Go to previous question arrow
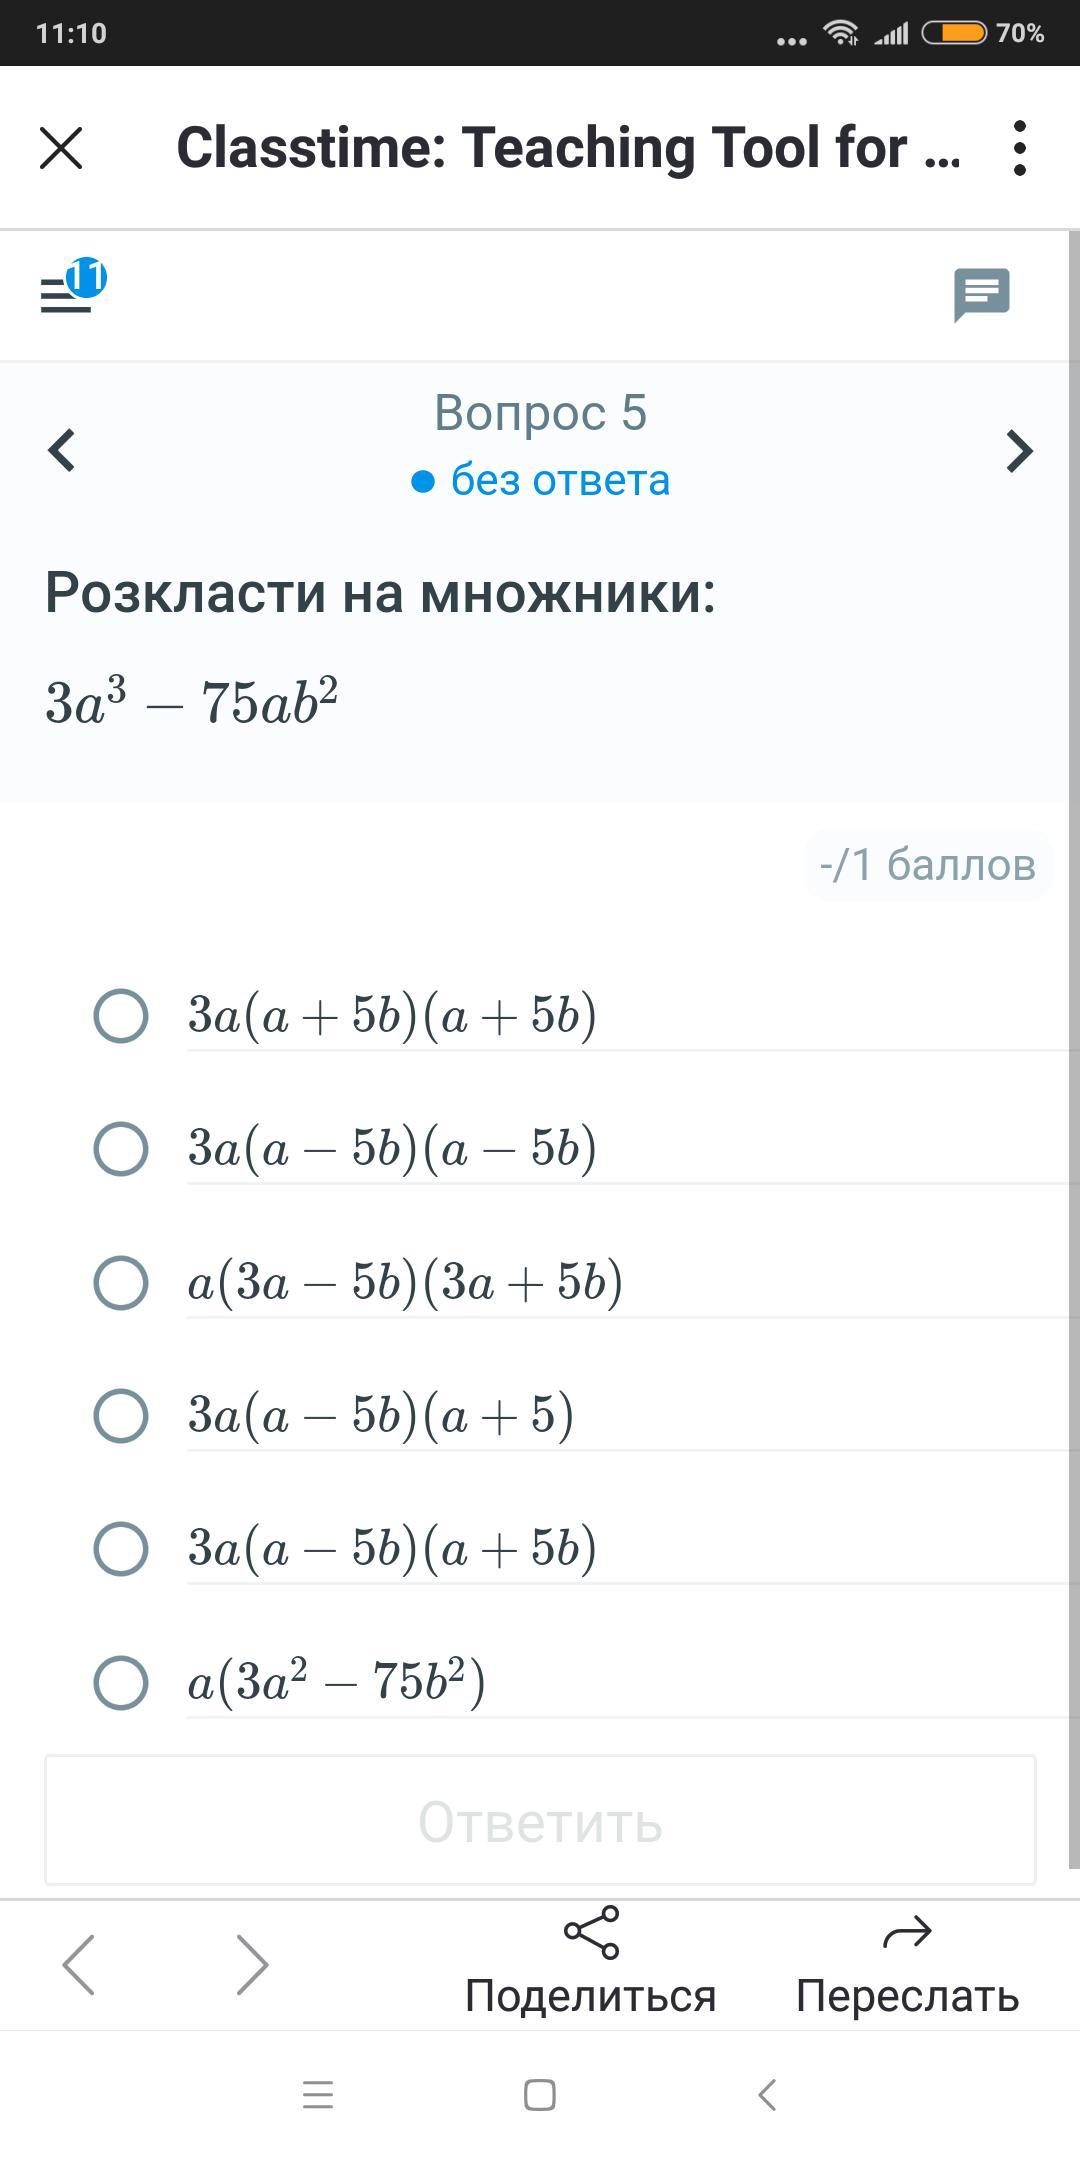This screenshot has width=1080, height=2160. click(x=62, y=450)
